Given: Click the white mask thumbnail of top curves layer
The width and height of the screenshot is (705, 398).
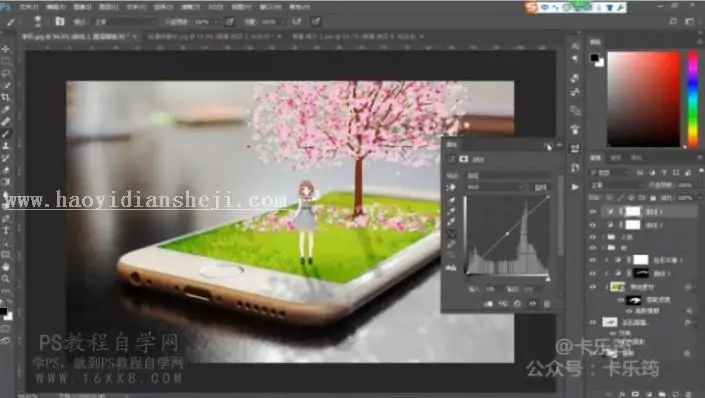Looking at the screenshot, I should point(633,211).
